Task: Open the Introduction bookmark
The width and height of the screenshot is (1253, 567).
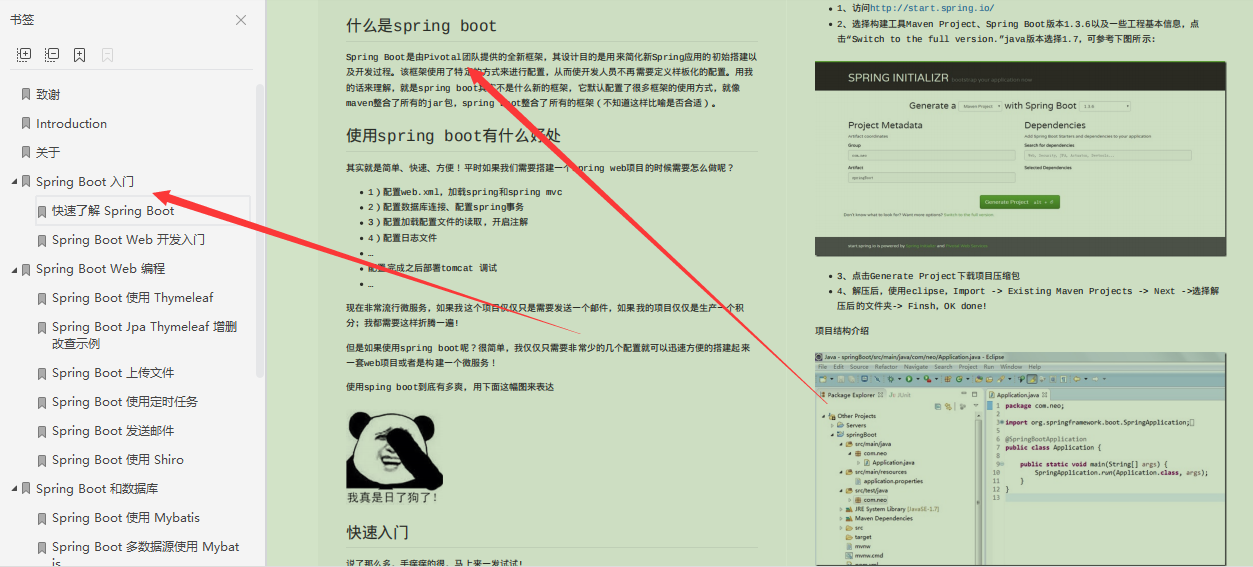Action: click(x=71, y=124)
